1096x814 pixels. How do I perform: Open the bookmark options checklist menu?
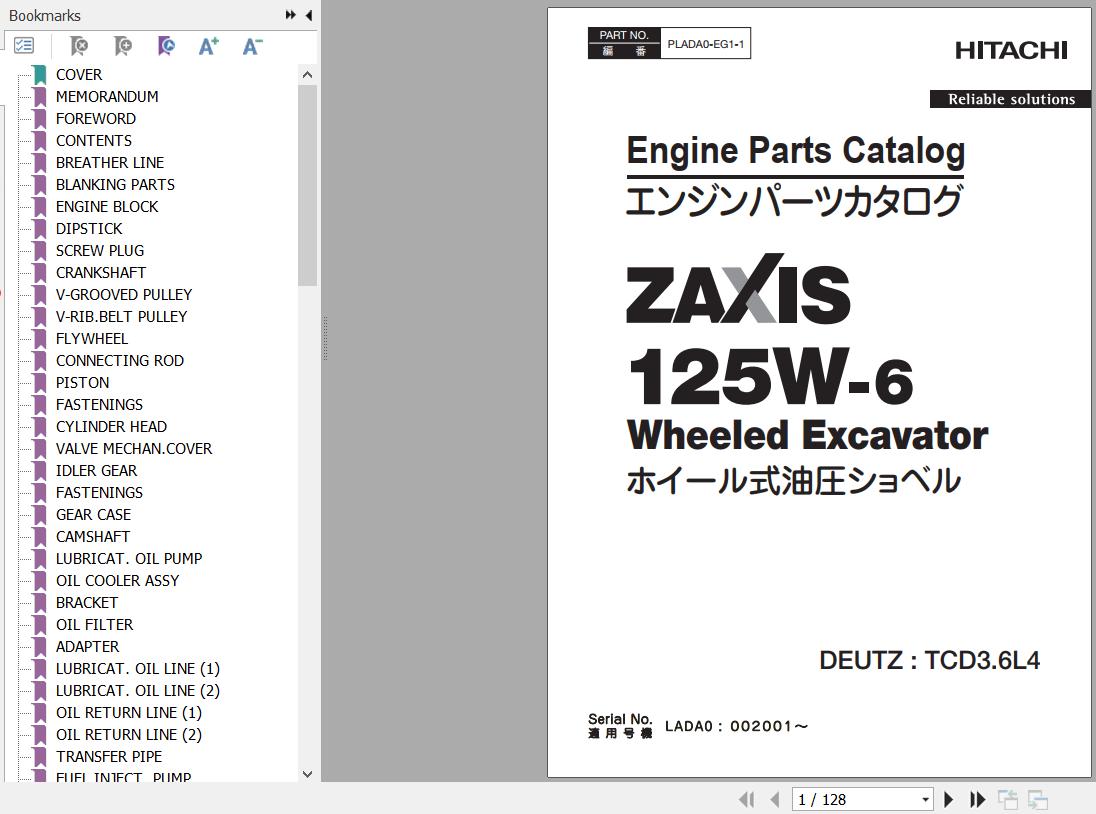24,46
